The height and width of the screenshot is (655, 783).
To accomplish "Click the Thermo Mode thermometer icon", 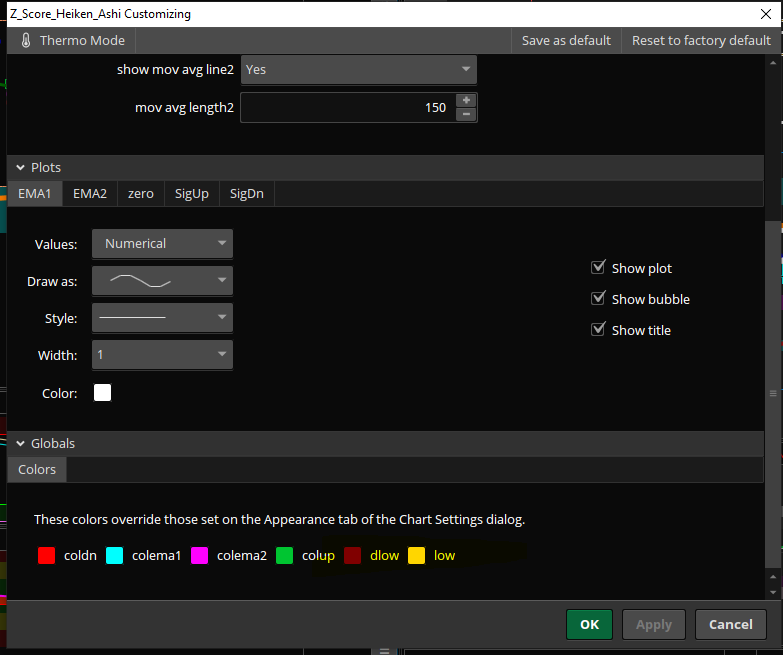I will [x=26, y=41].
